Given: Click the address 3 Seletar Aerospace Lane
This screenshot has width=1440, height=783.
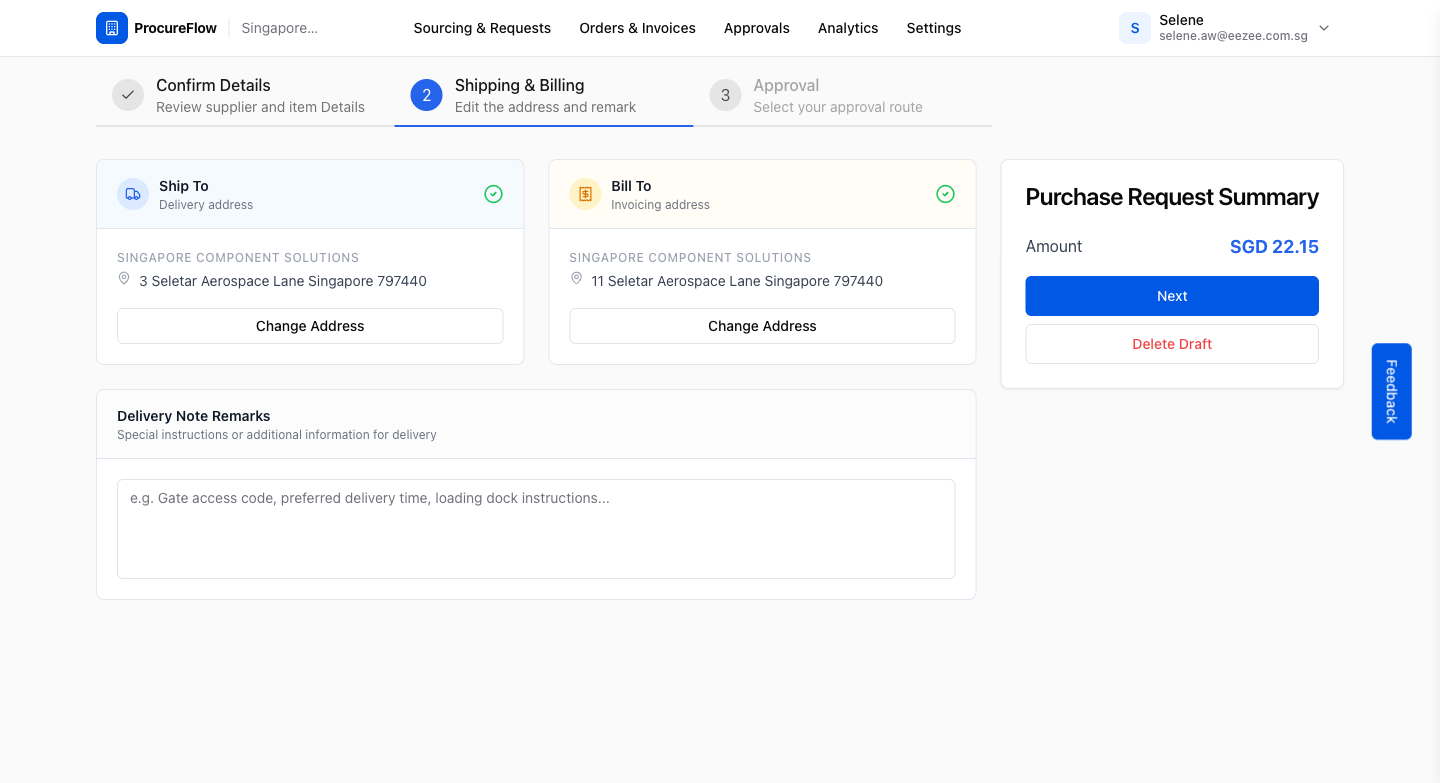Looking at the screenshot, I should coord(283,281).
